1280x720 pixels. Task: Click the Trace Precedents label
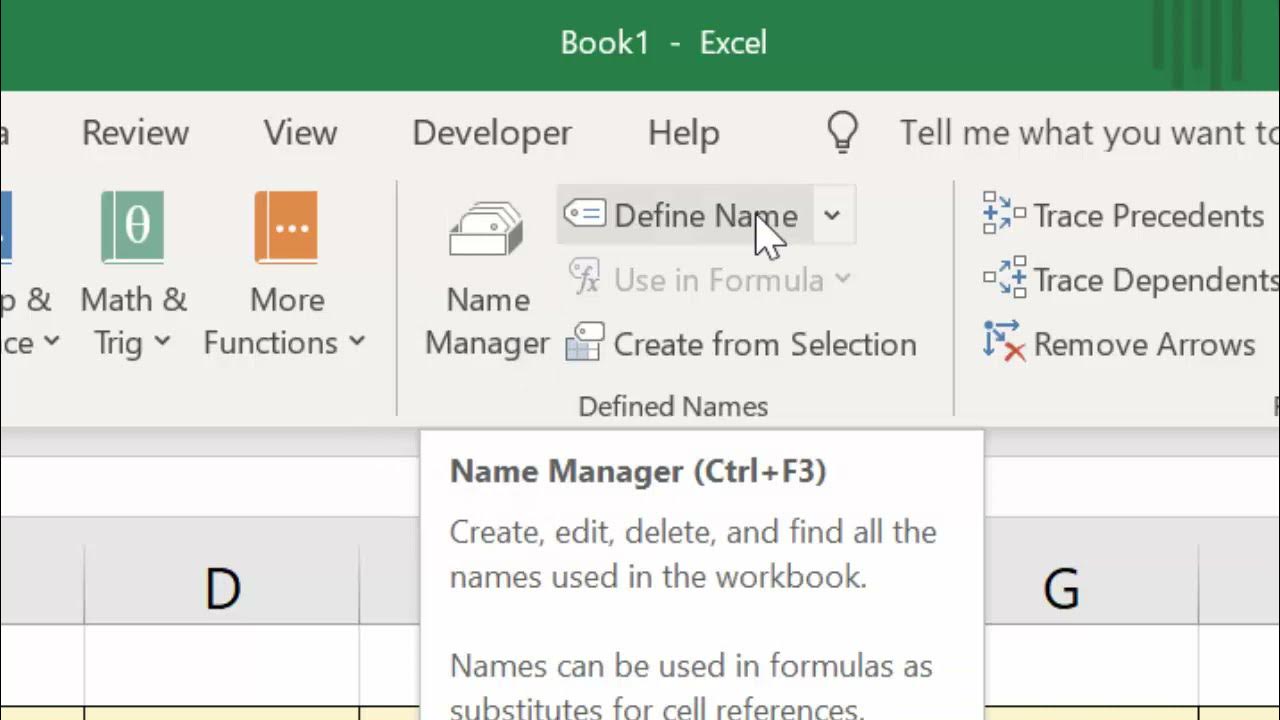click(x=1148, y=215)
